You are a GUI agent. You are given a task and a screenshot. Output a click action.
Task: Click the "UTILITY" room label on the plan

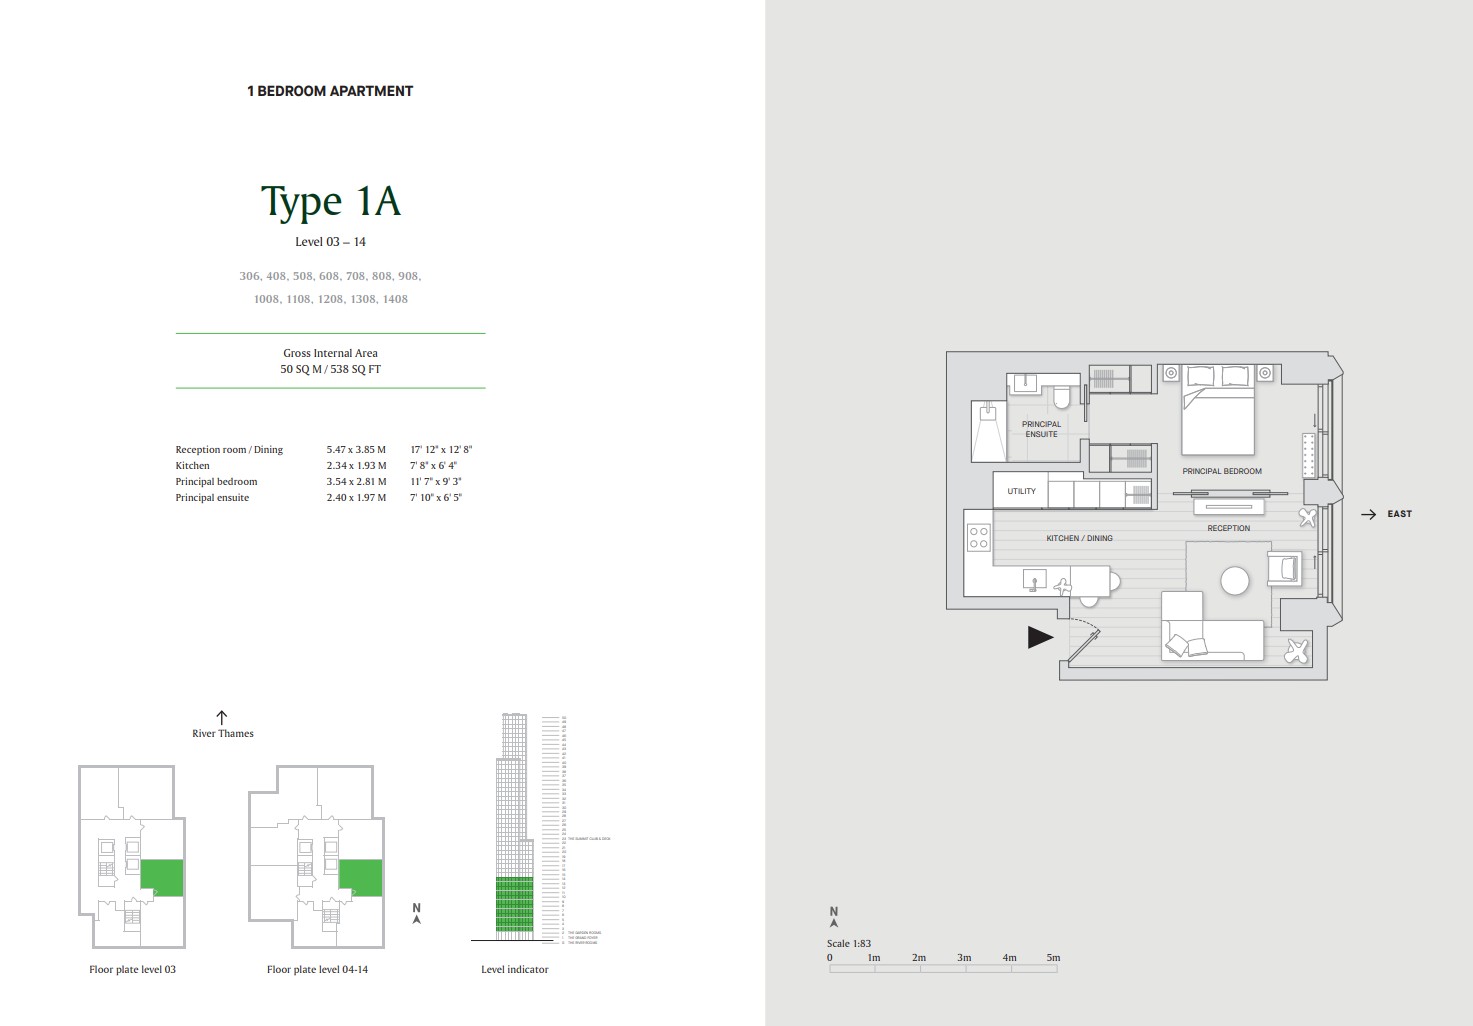point(1022,492)
